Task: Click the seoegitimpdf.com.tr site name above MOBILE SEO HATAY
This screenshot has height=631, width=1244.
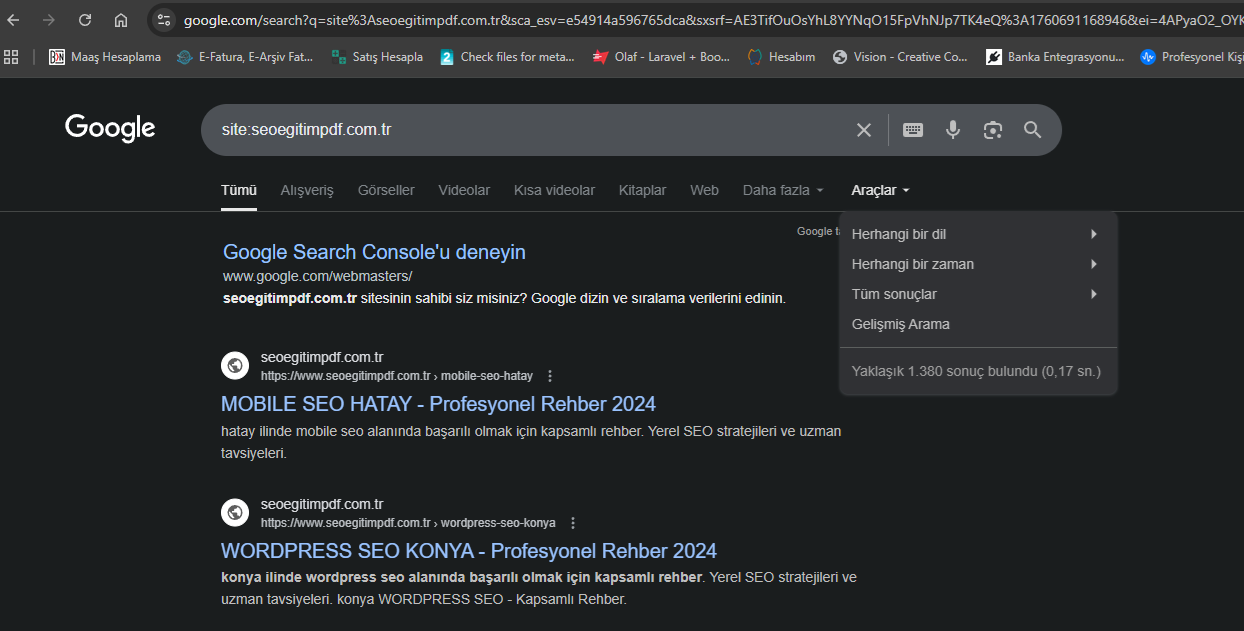Action: coord(322,357)
